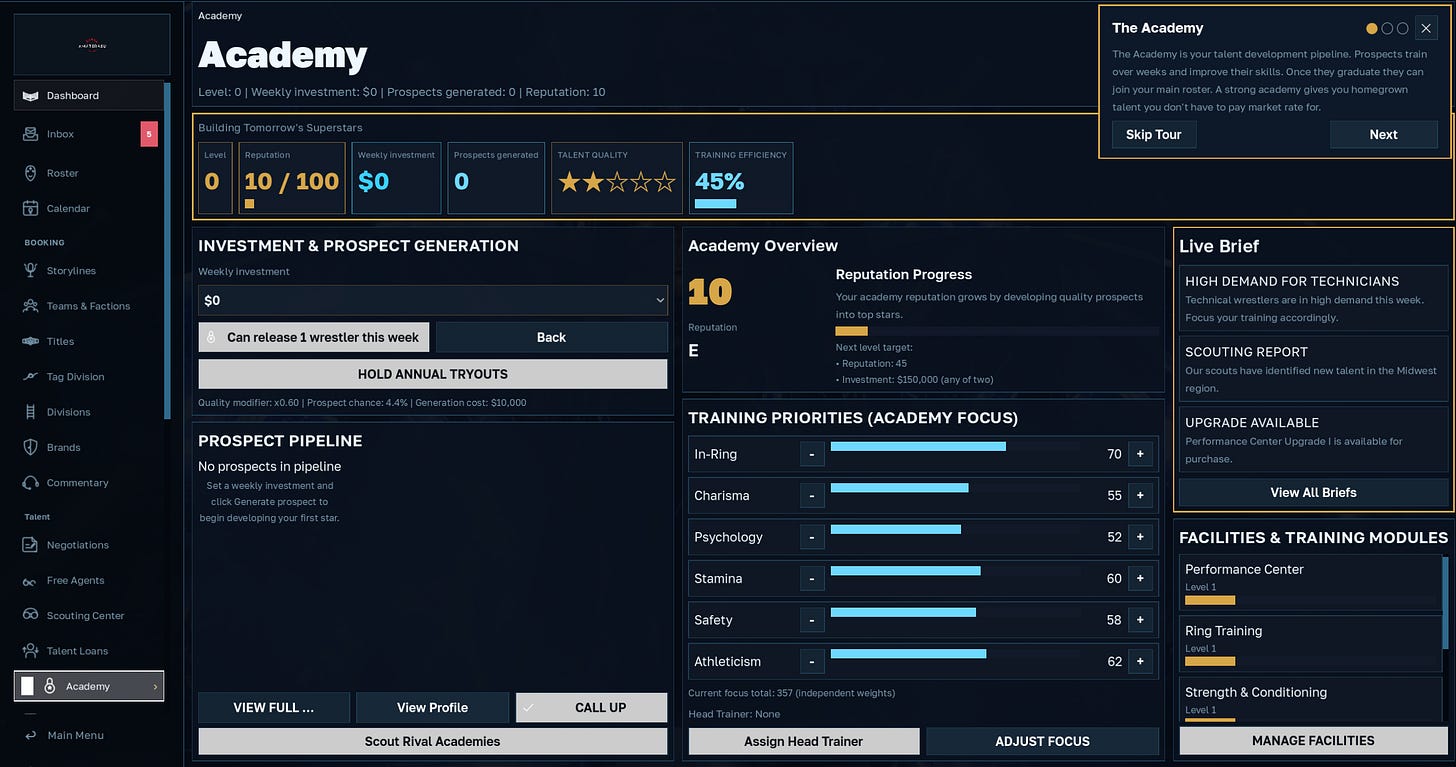This screenshot has height=767, width=1456.
Task: Click the Tag Division icon
Action: tap(30, 377)
